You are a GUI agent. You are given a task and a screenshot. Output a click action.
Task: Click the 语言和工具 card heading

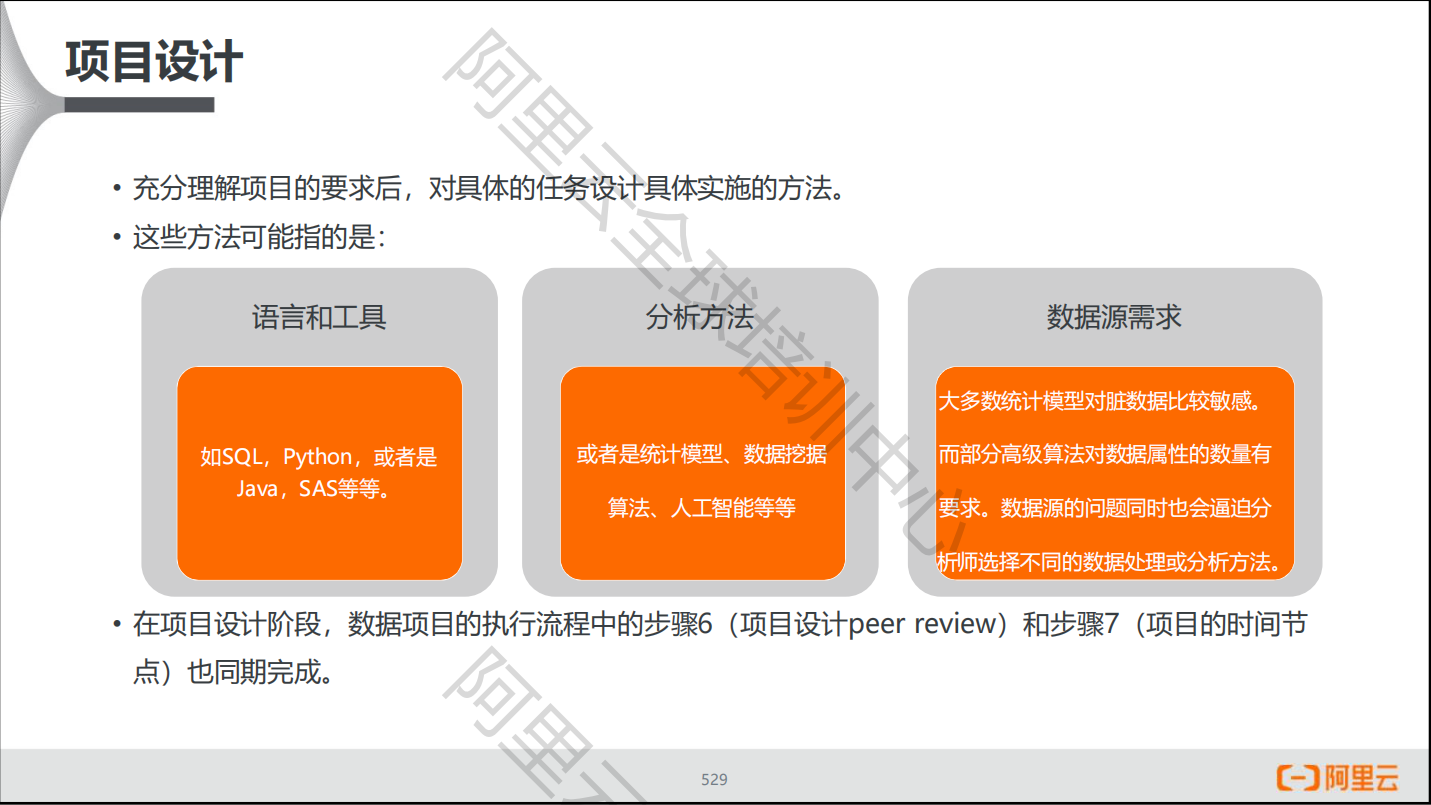click(x=319, y=318)
